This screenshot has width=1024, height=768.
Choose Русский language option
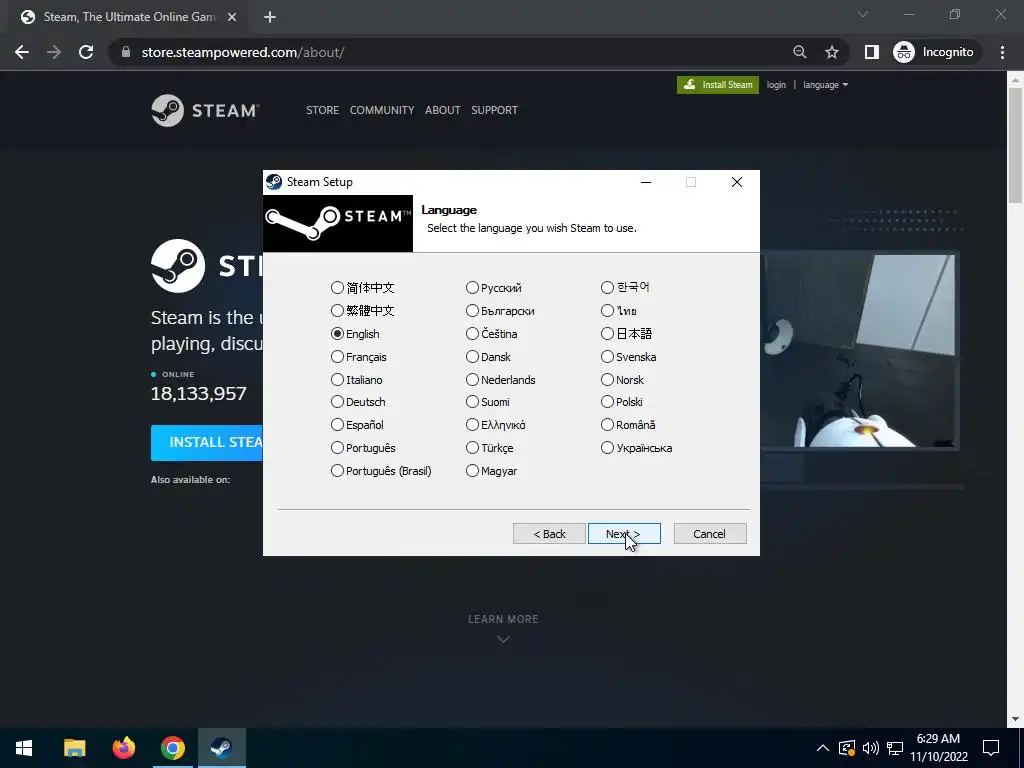[472, 287]
